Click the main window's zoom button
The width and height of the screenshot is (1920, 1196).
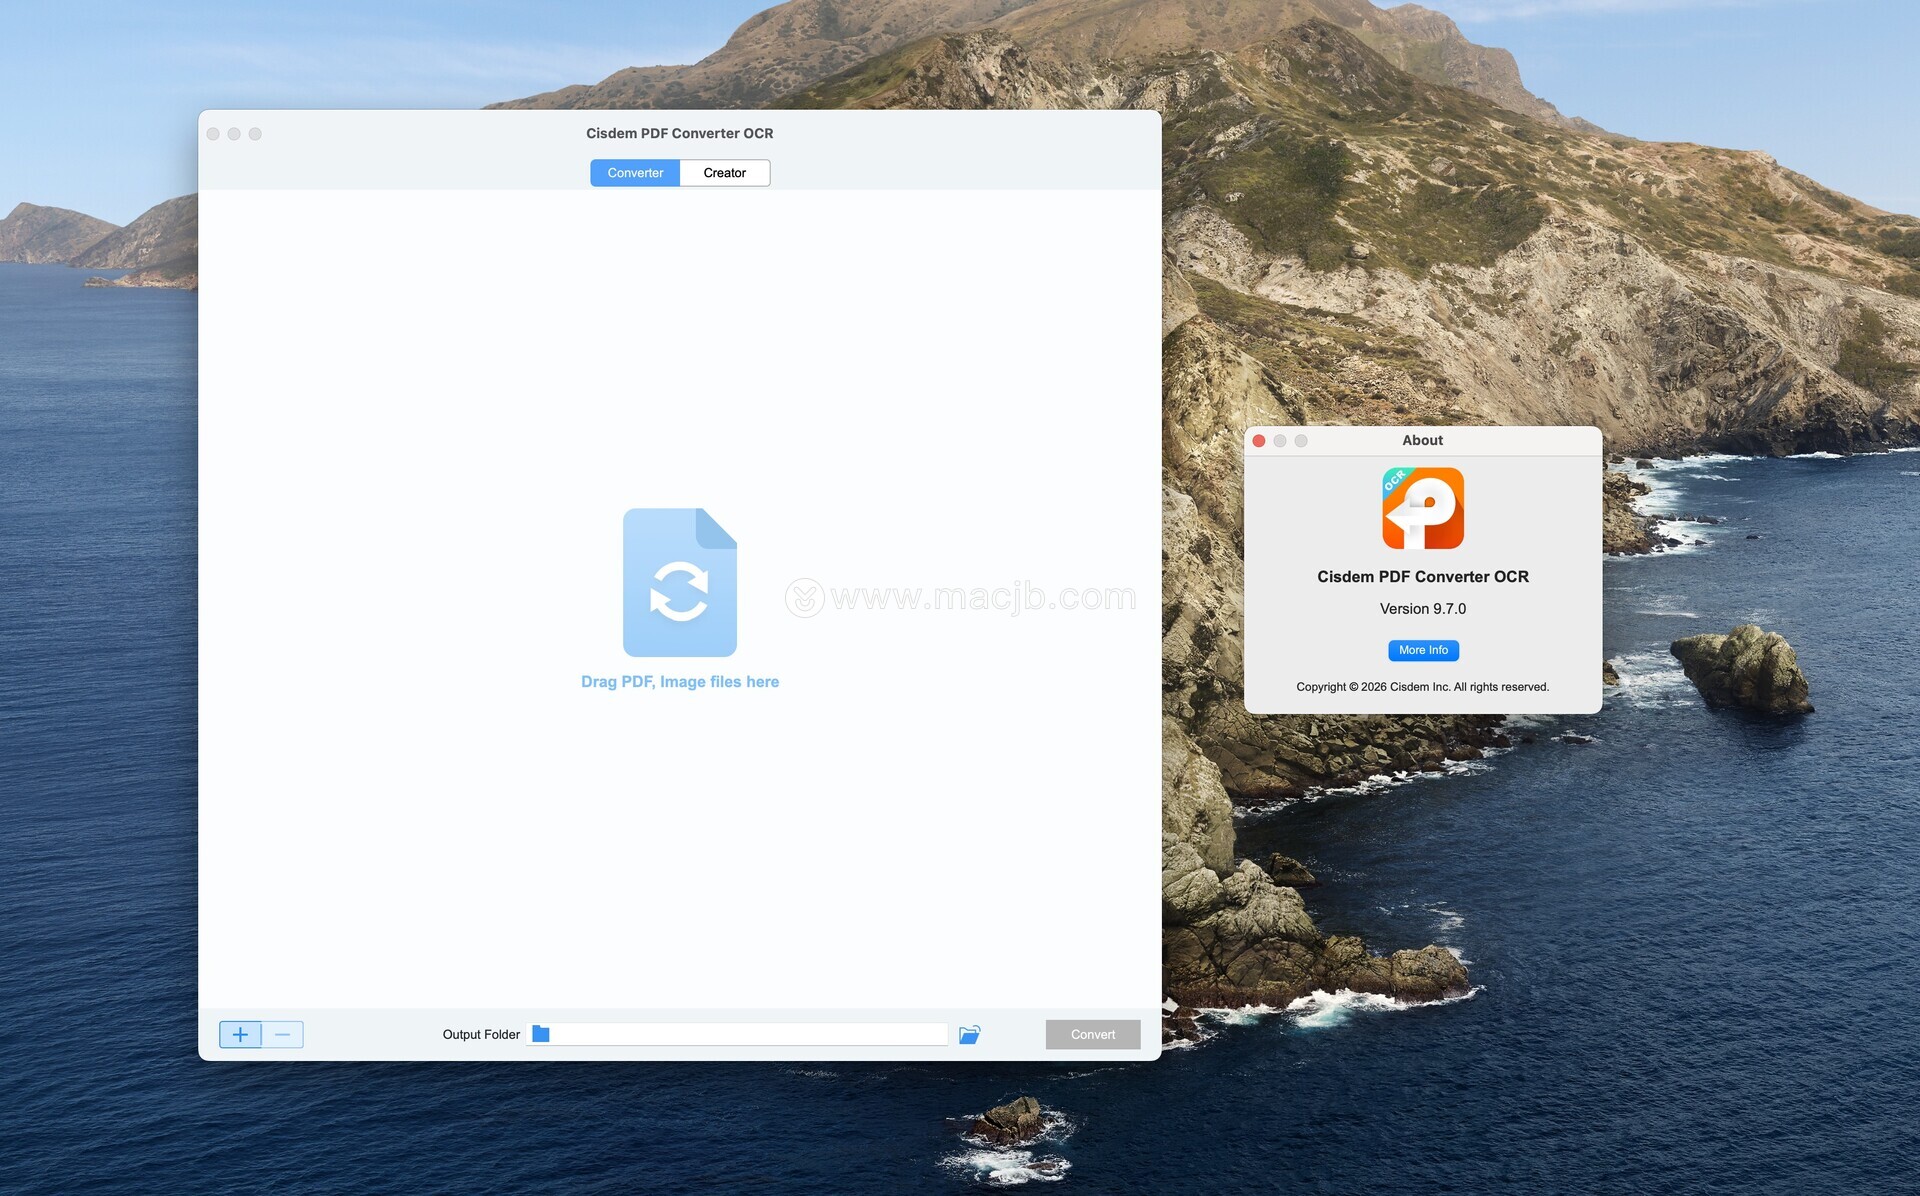(255, 134)
